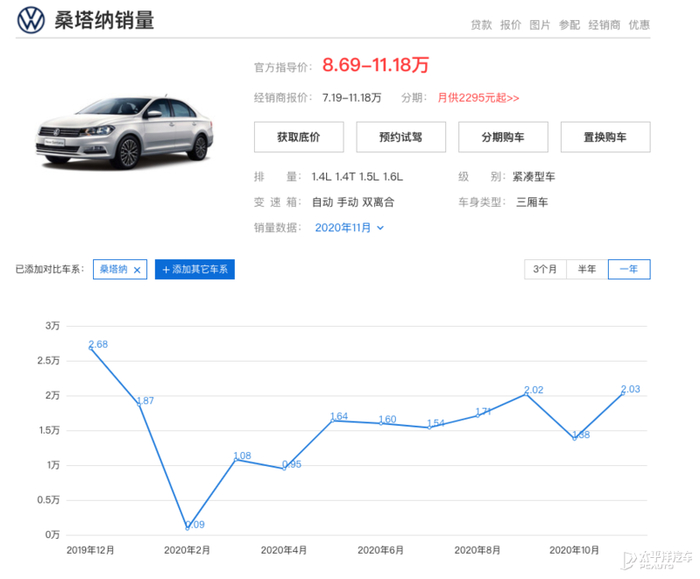Click the 预约试驾 button

point(400,137)
